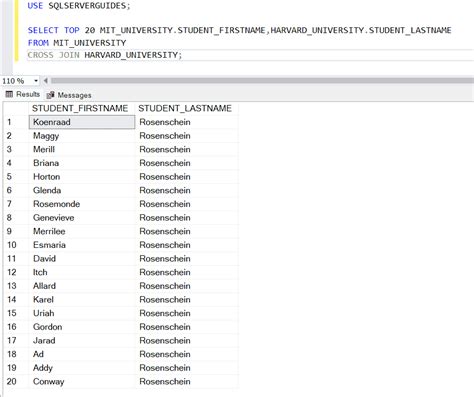Viewport: 474px width, 397px height.
Task: Click the SELECT keyword in the query
Action: (x=43, y=30)
